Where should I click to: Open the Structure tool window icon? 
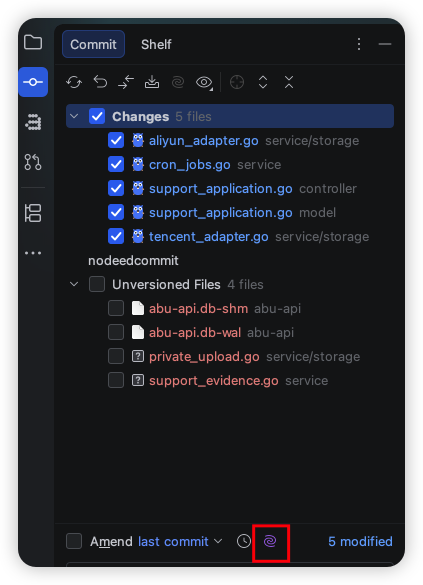[x=33, y=122]
